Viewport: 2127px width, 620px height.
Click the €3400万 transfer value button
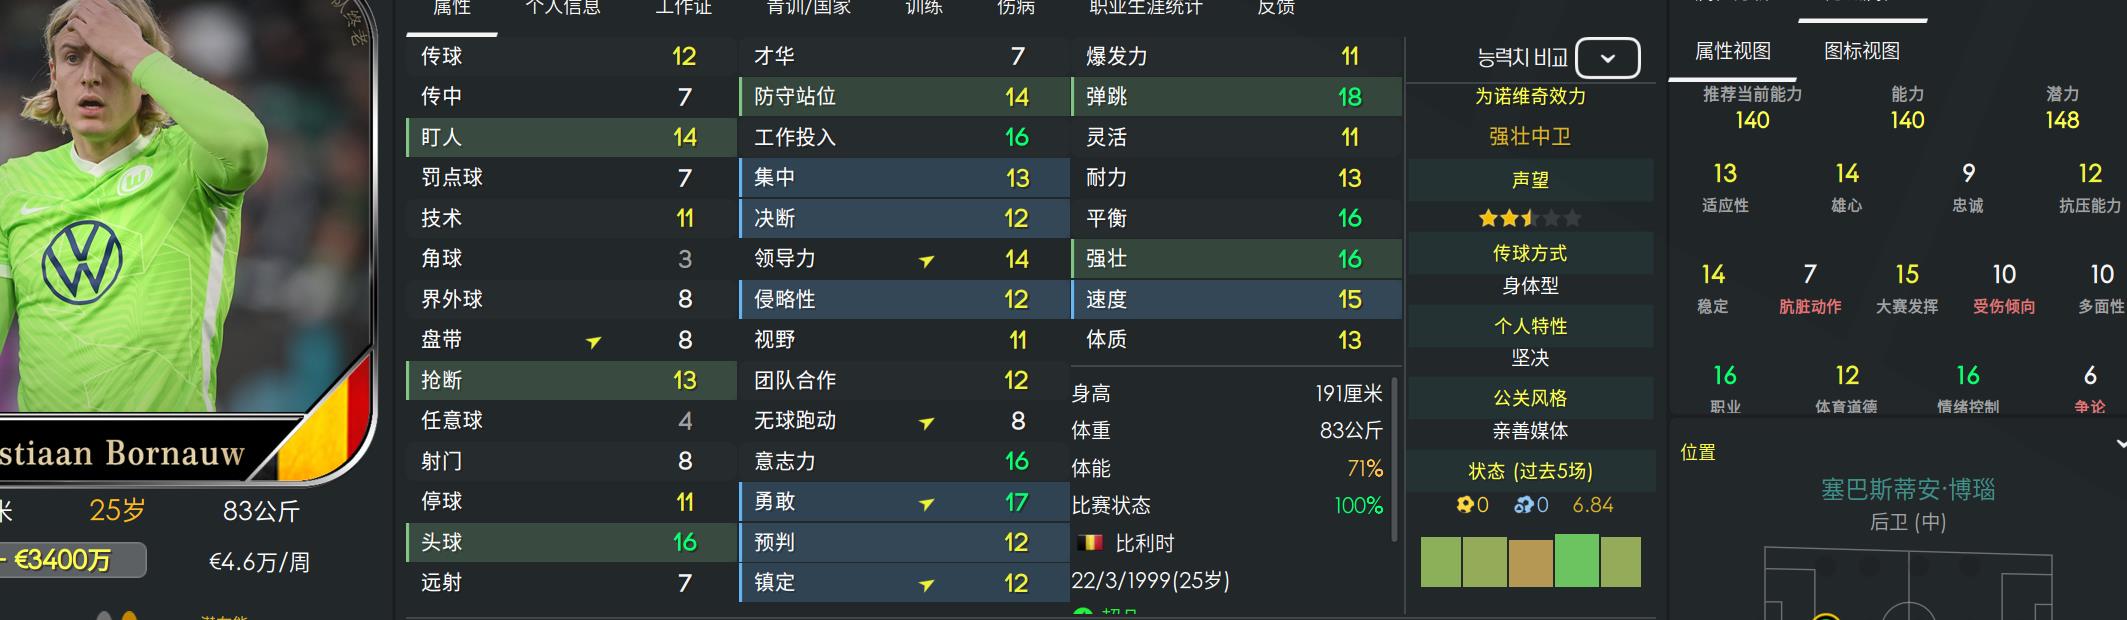tap(72, 560)
